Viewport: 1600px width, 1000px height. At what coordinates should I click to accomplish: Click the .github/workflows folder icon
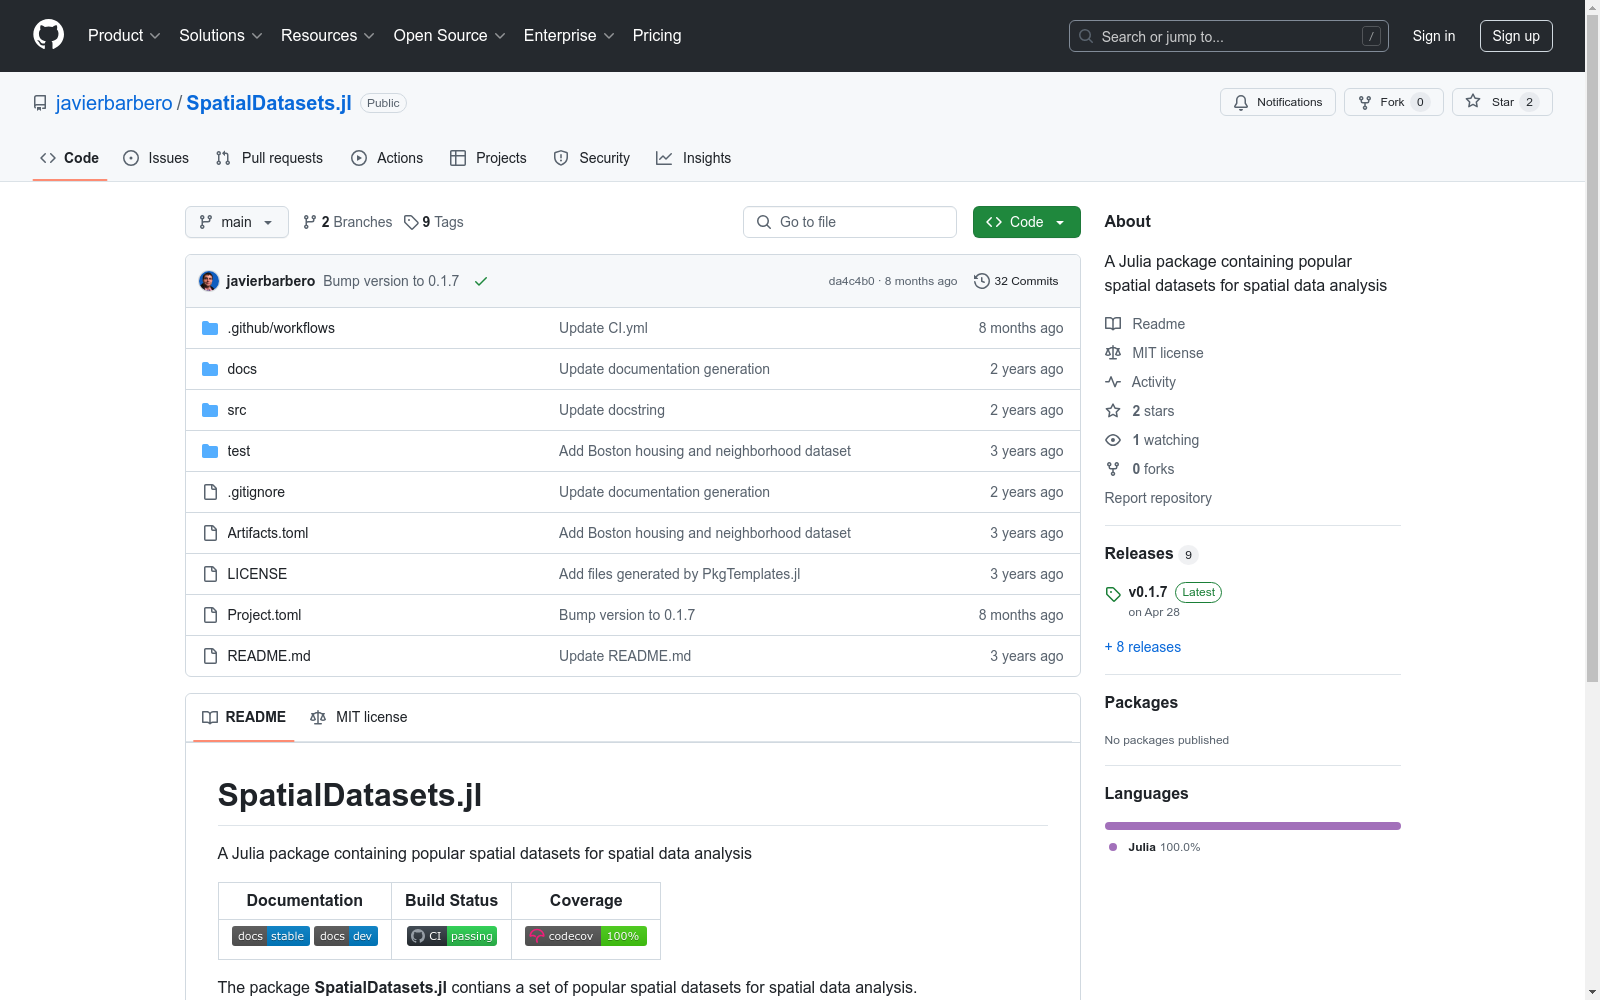[210, 328]
